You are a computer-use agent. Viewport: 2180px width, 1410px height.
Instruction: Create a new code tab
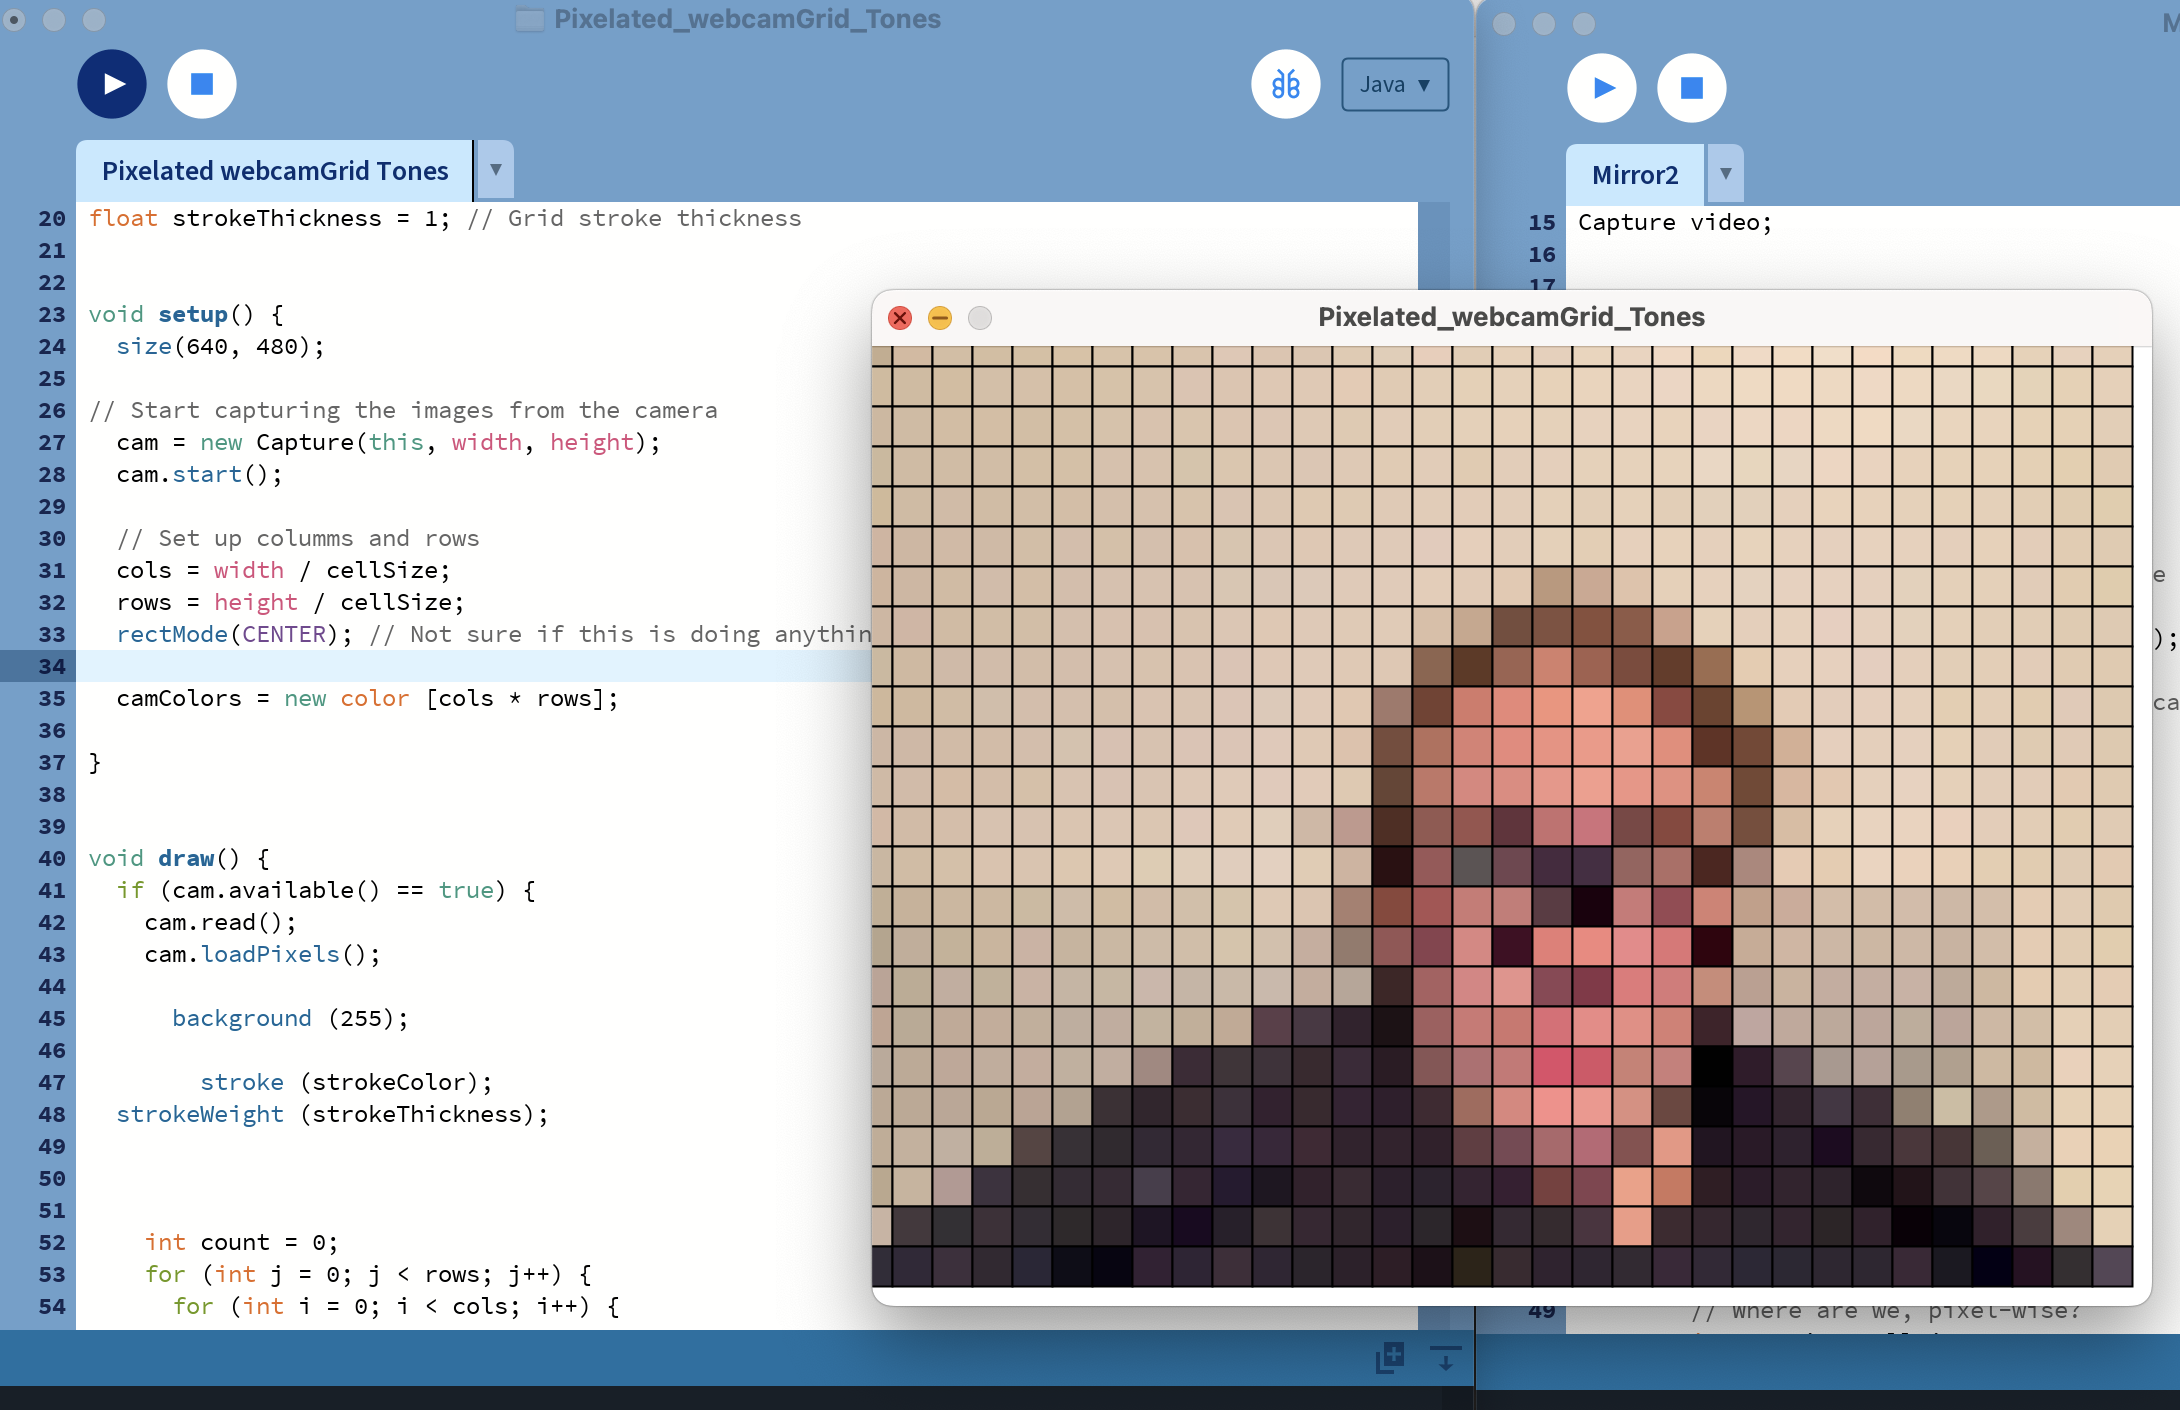(1390, 1359)
